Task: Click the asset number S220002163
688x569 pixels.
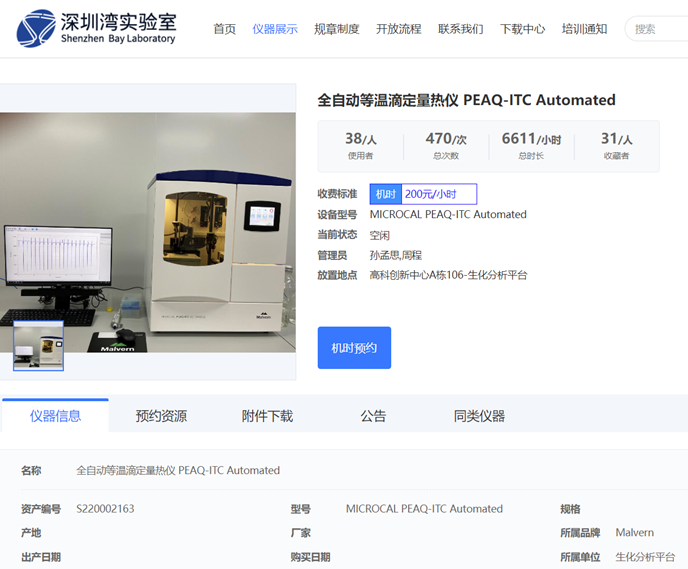Action: 105,509
